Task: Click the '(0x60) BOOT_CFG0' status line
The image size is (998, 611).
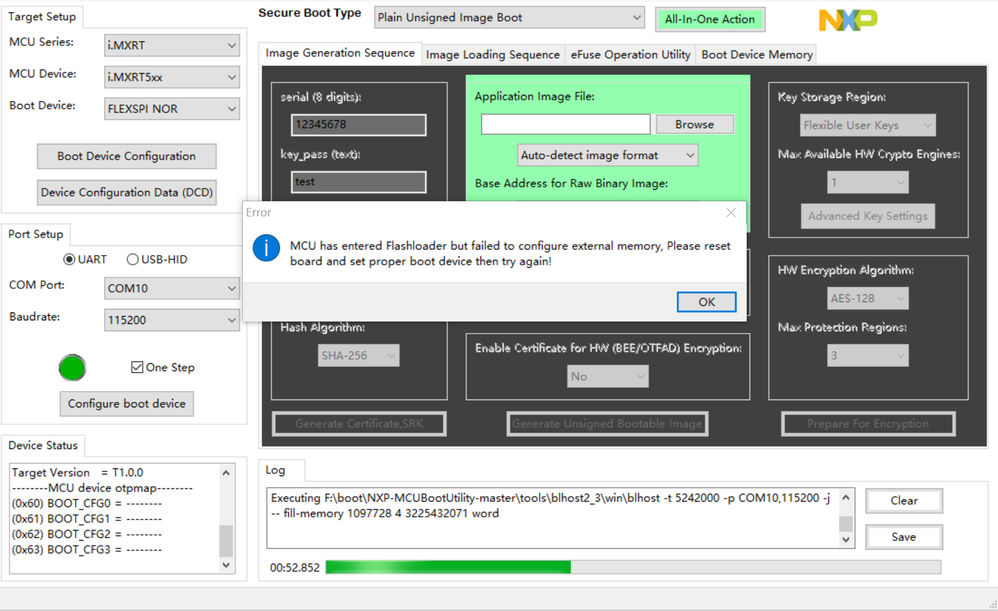Action: coord(87,503)
